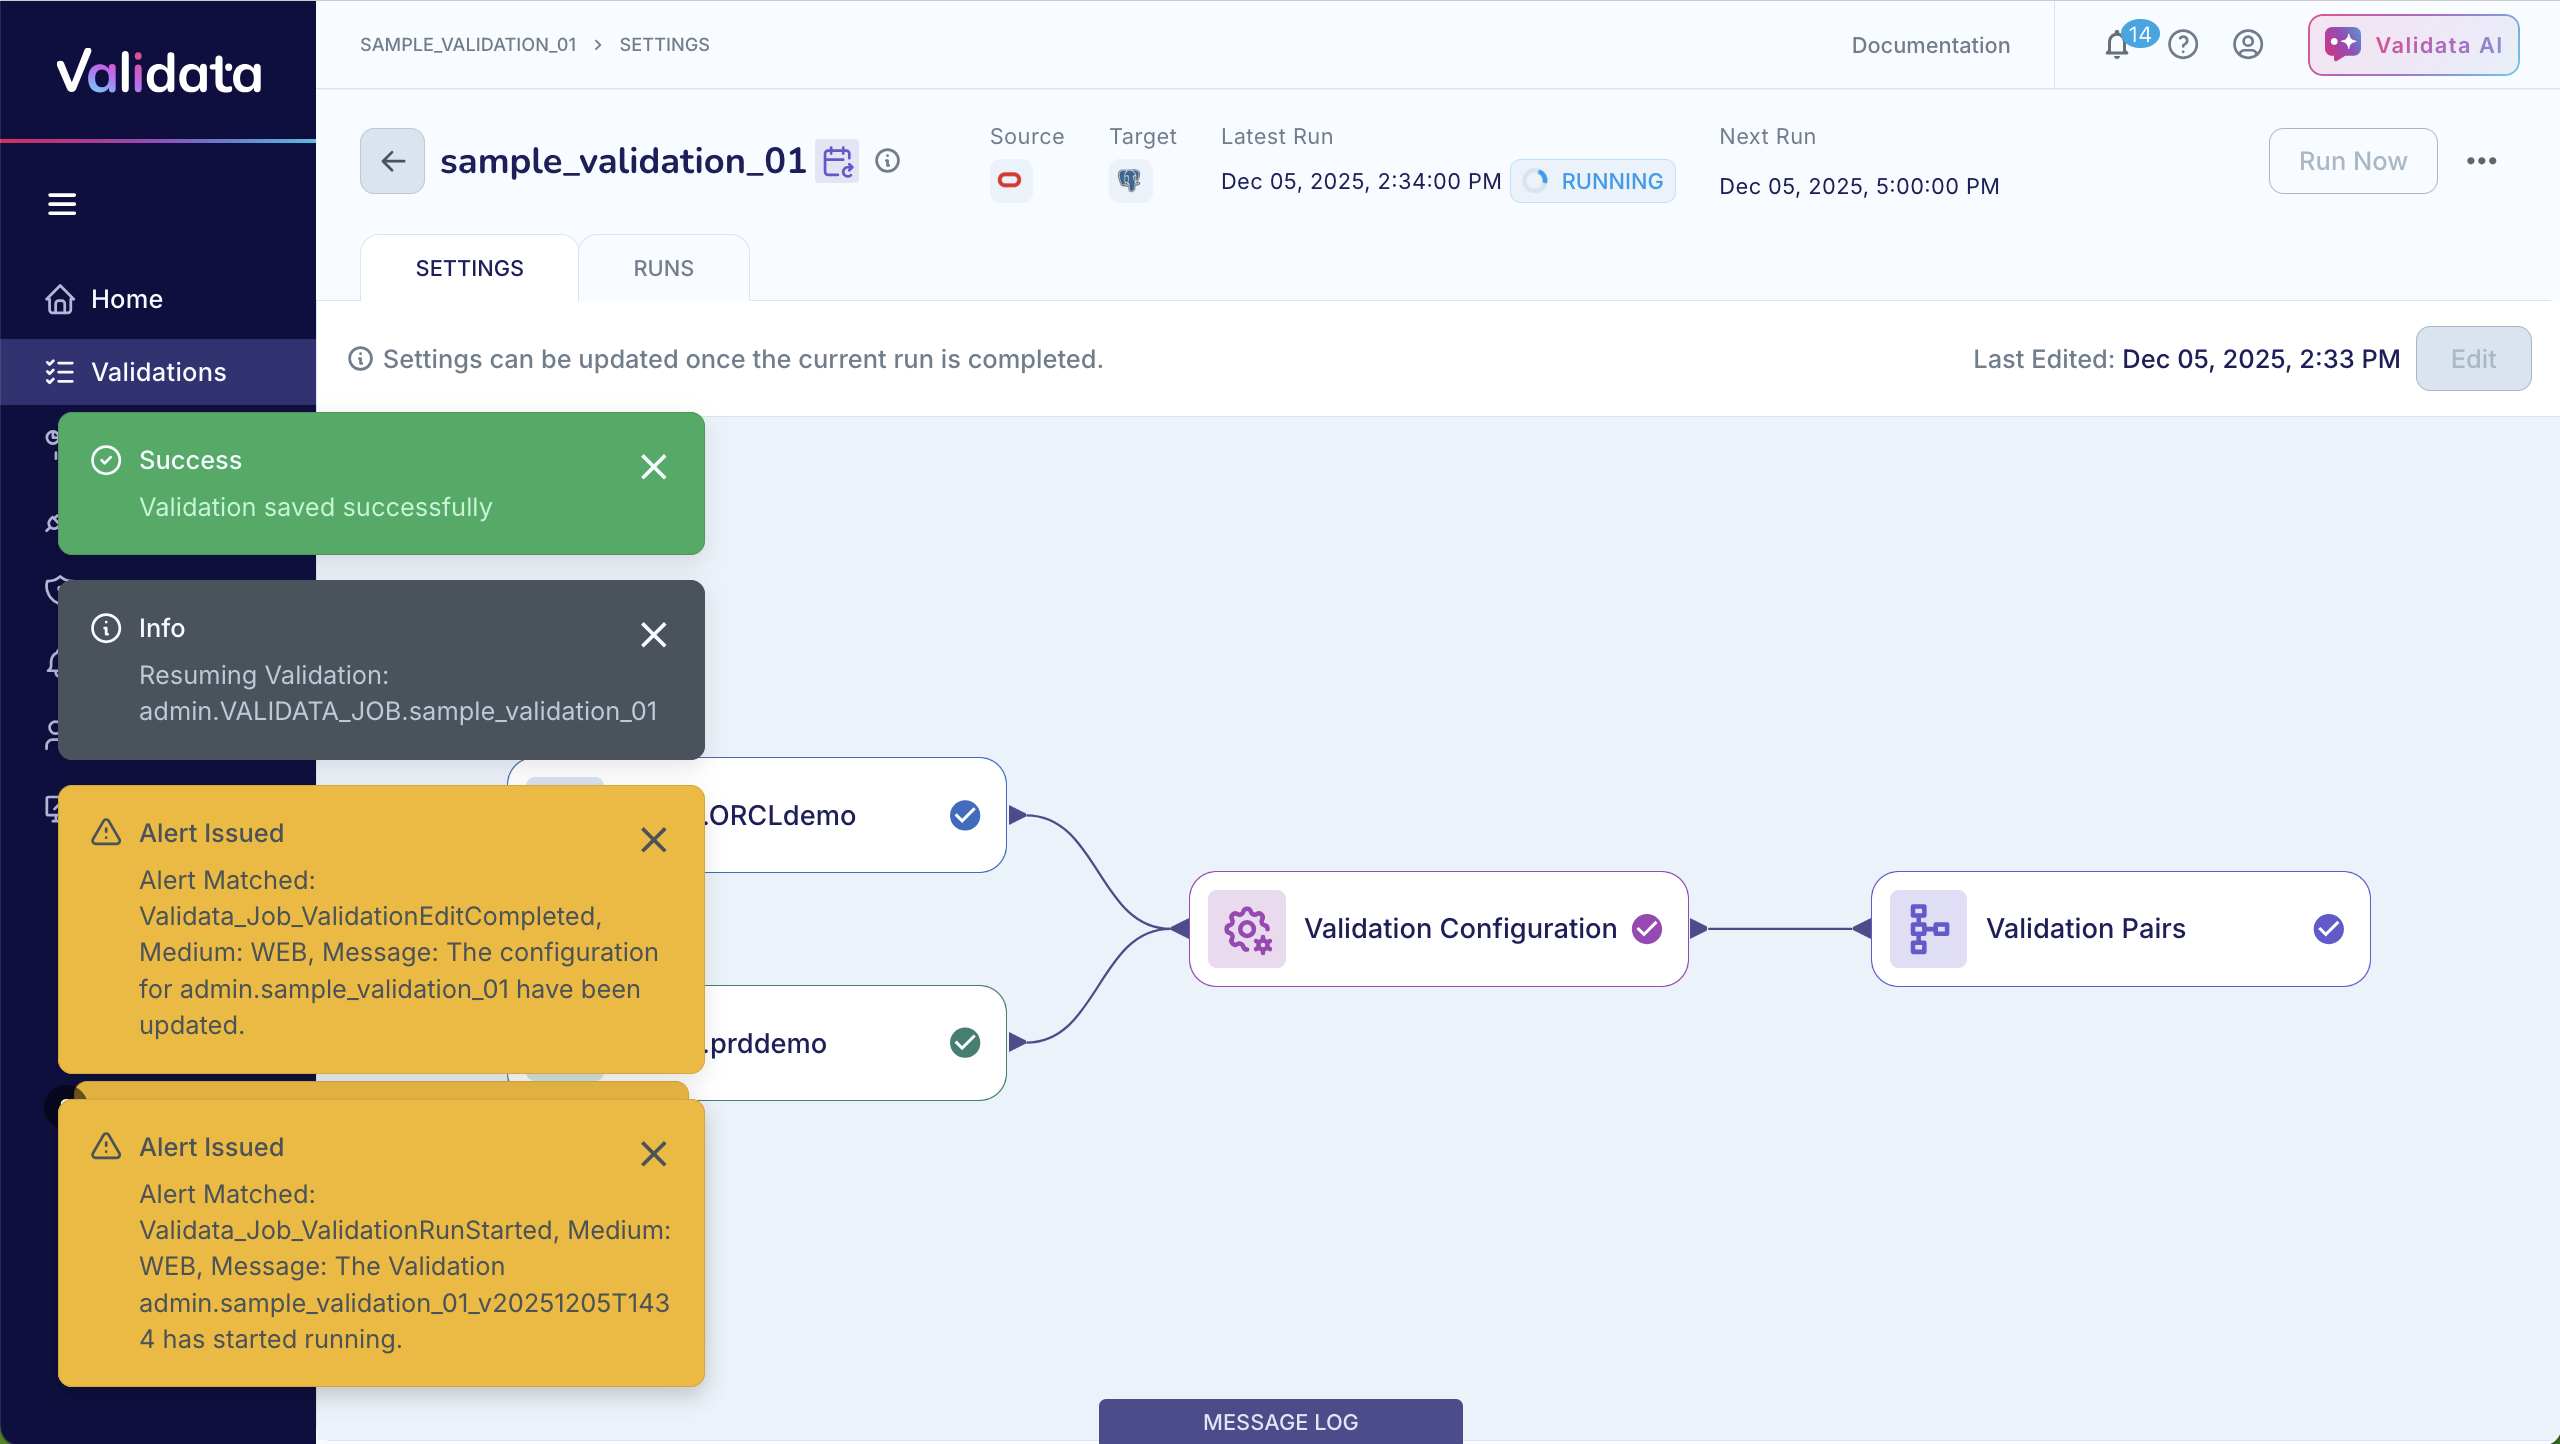This screenshot has height=1444, width=2560.
Task: Open the Documentation link
Action: pos(1930,45)
